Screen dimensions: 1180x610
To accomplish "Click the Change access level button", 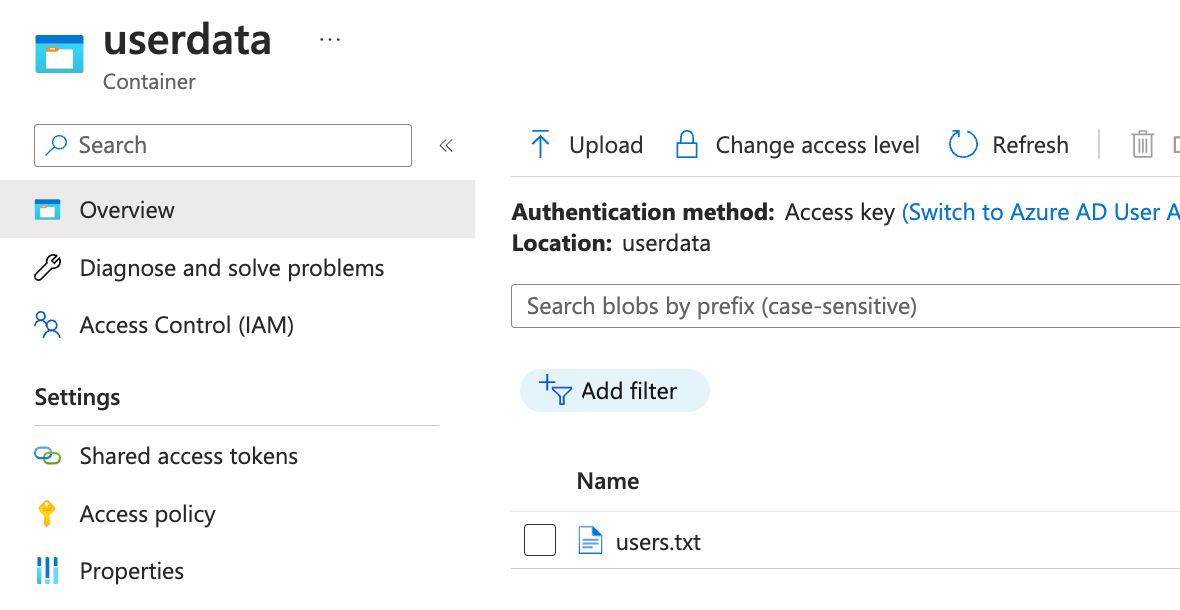I will pos(798,145).
